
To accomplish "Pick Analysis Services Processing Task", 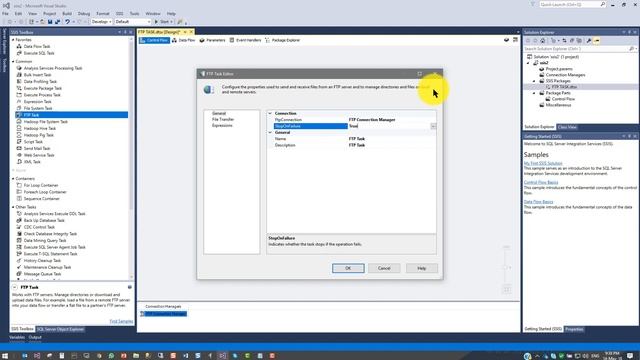I will [53, 68].
